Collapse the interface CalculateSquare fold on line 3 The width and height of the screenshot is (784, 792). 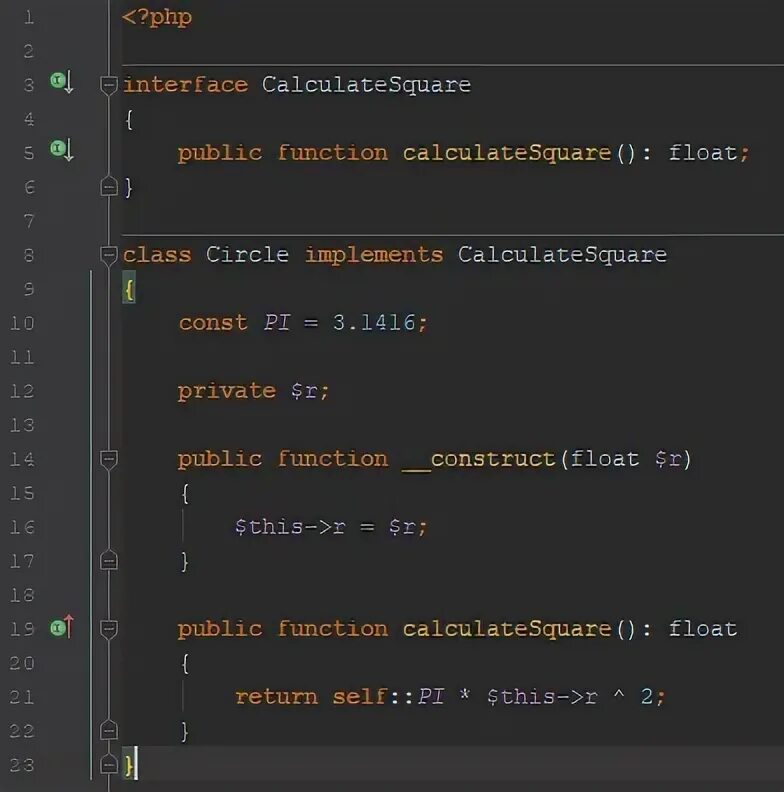click(x=109, y=85)
